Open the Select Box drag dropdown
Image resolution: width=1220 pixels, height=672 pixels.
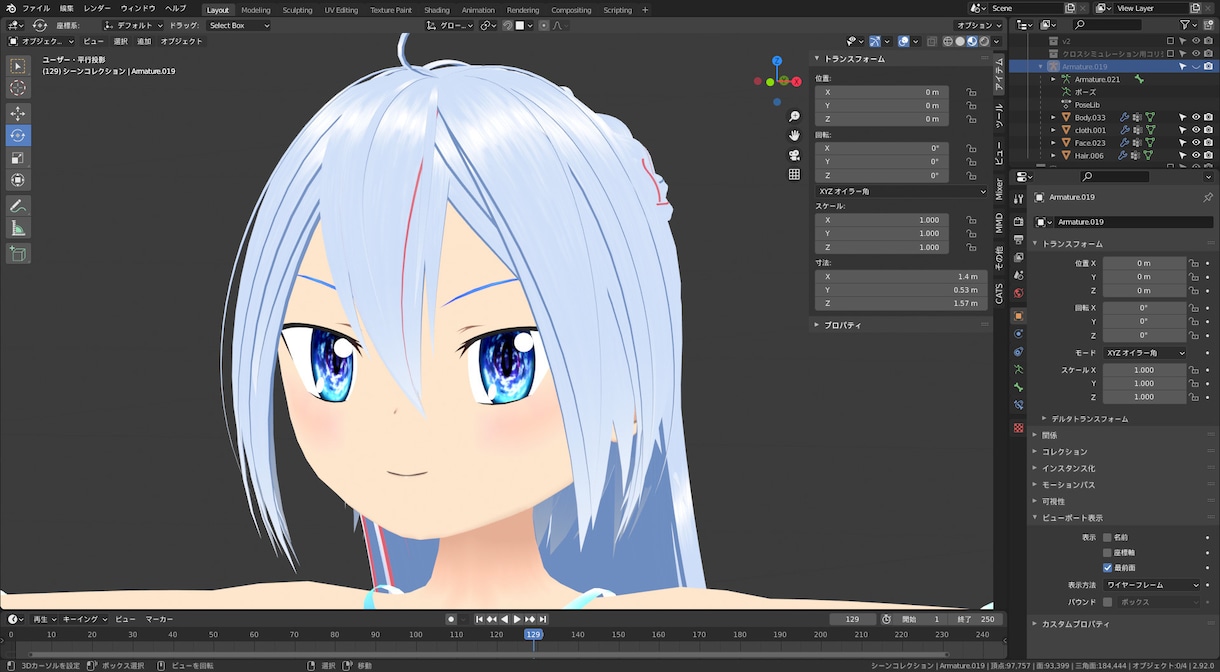238,25
